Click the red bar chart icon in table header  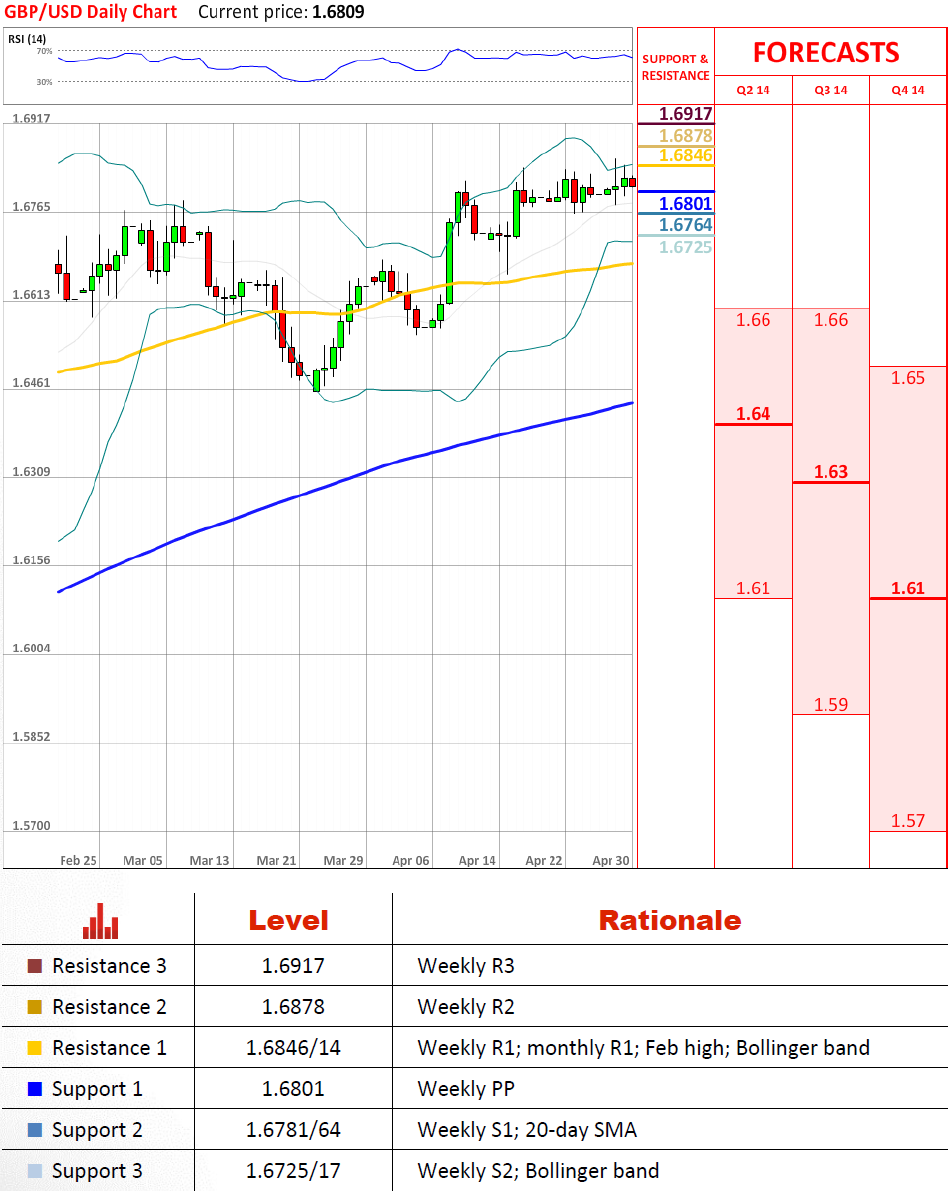[x=100, y=921]
